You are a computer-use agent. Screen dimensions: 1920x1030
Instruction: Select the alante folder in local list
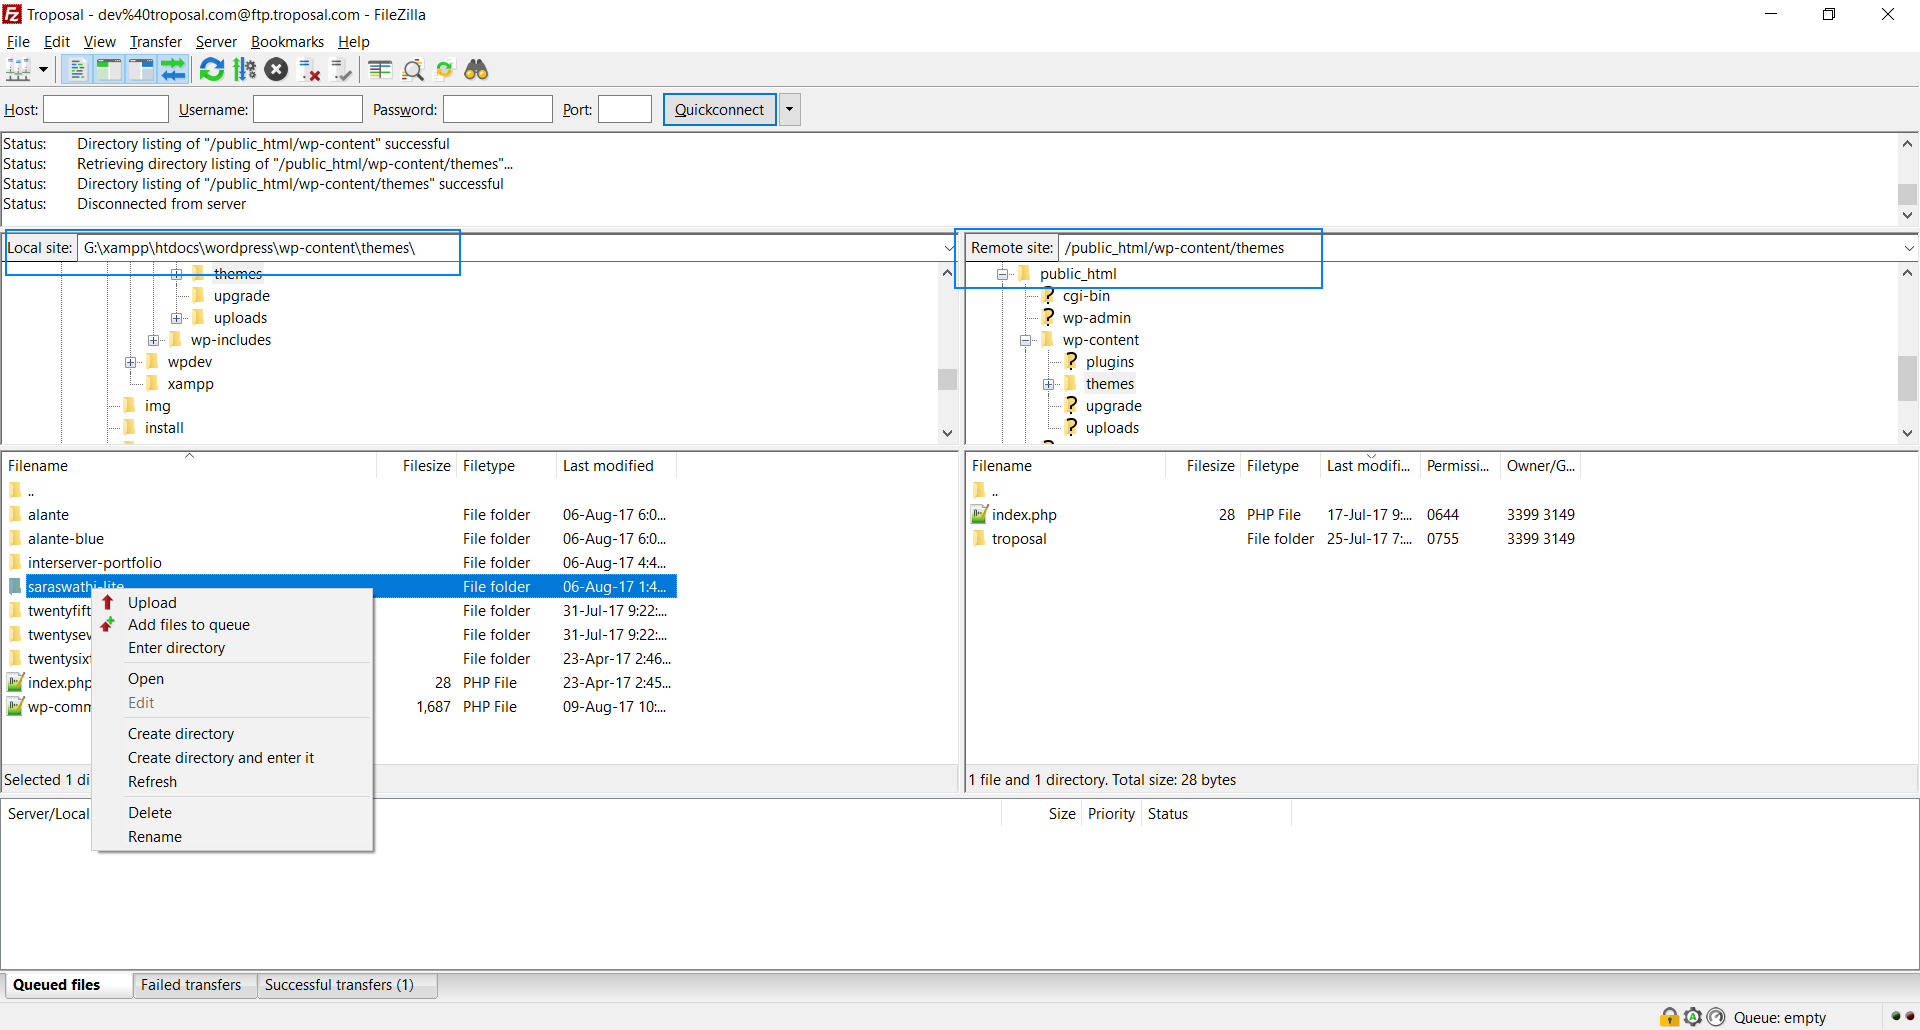click(x=48, y=514)
